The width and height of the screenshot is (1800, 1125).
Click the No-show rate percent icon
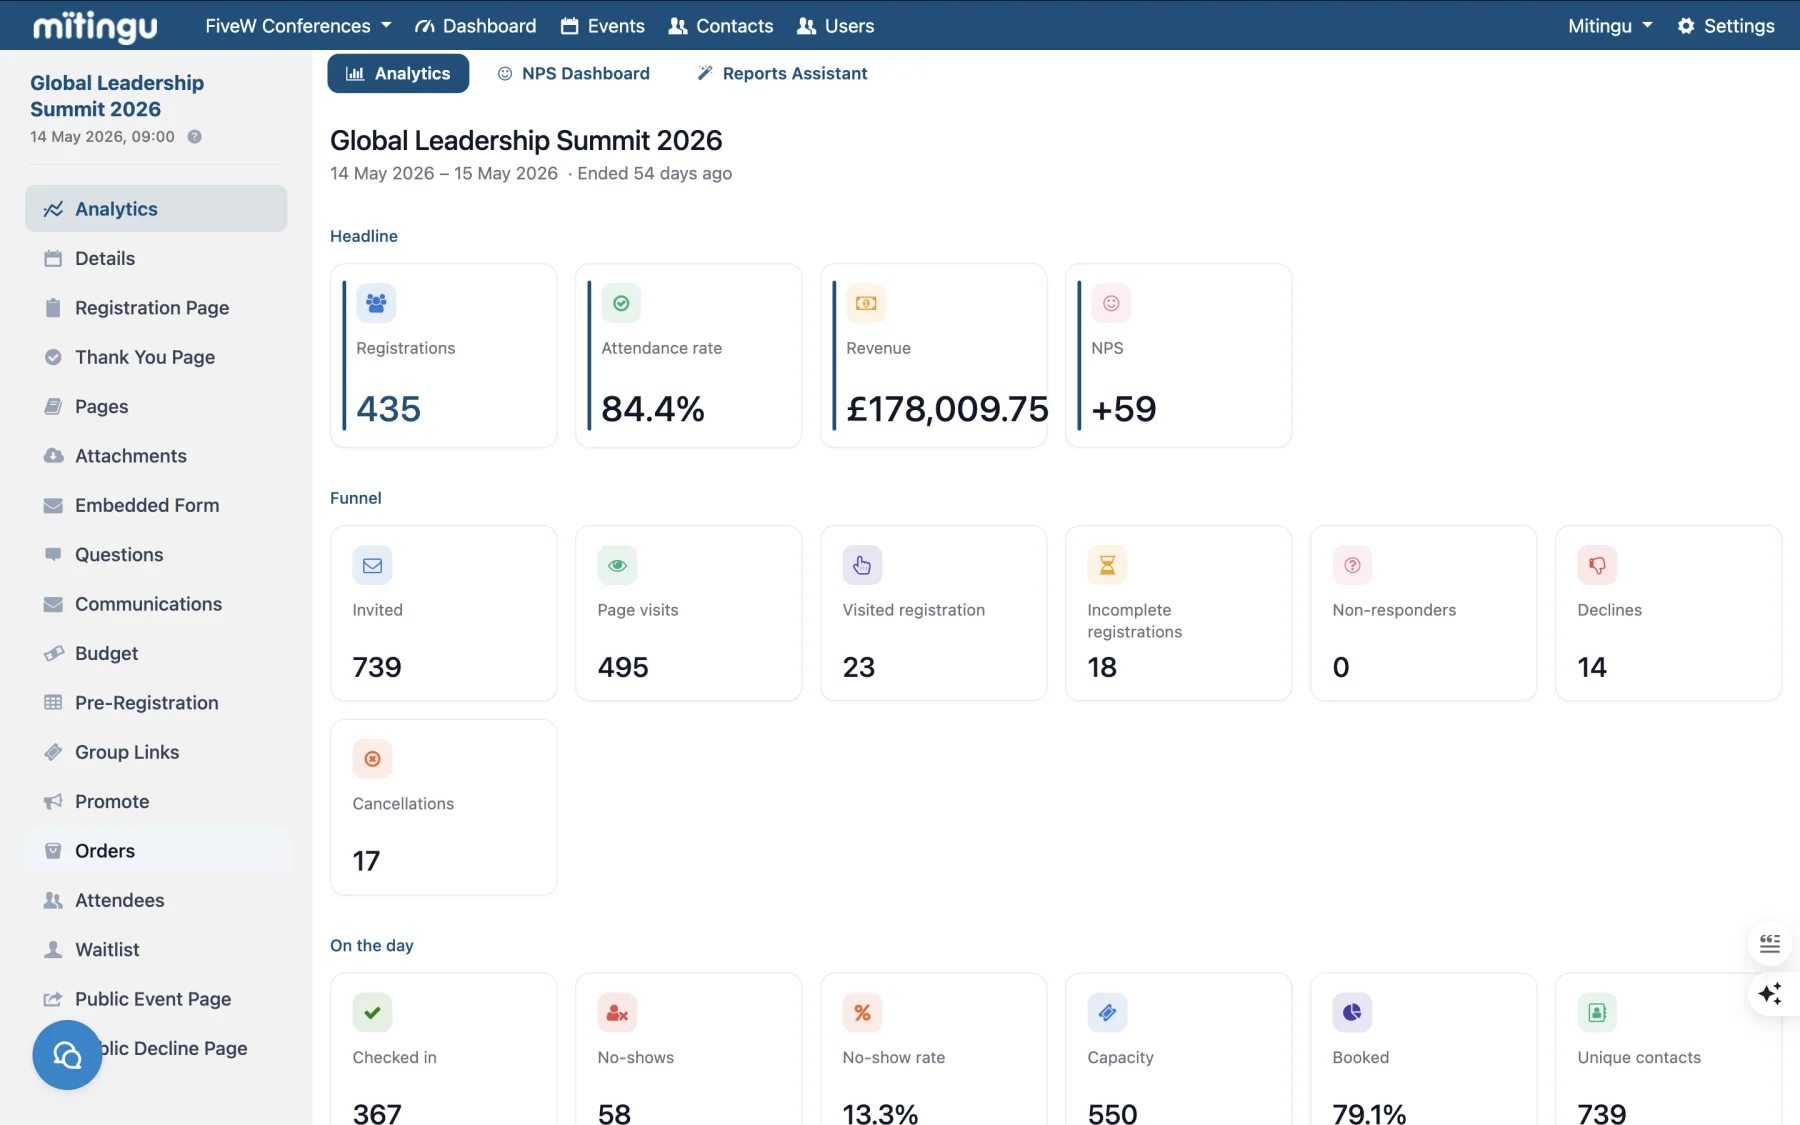[x=862, y=1013]
